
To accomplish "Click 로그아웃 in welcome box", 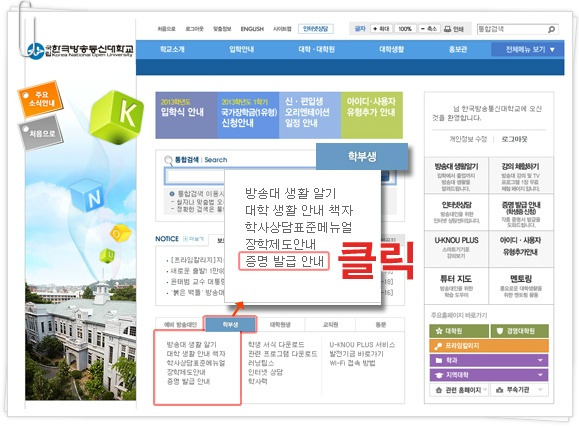I will [x=514, y=139].
